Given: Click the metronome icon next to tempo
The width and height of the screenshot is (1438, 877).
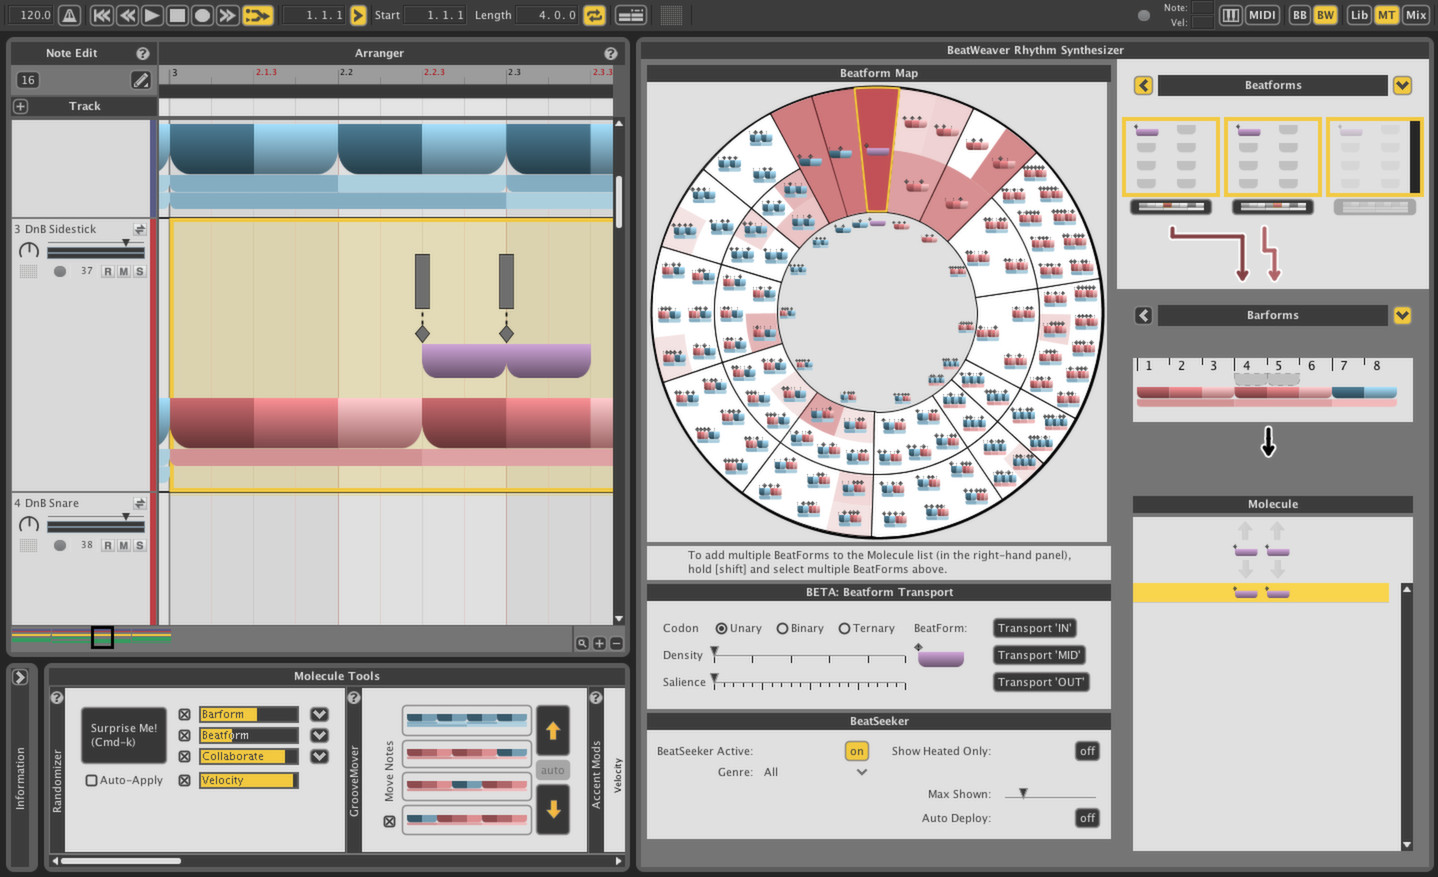Looking at the screenshot, I should (x=67, y=15).
